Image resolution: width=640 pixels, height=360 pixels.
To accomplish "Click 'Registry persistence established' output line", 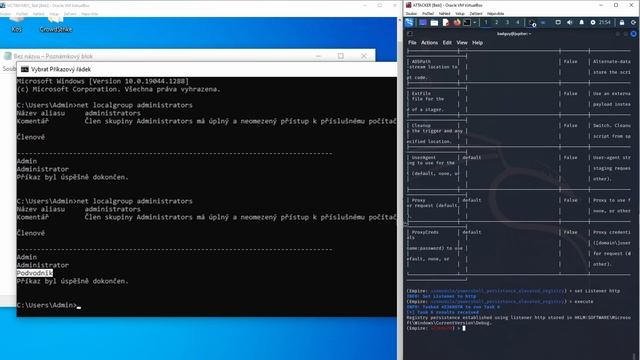I will 518,320.
